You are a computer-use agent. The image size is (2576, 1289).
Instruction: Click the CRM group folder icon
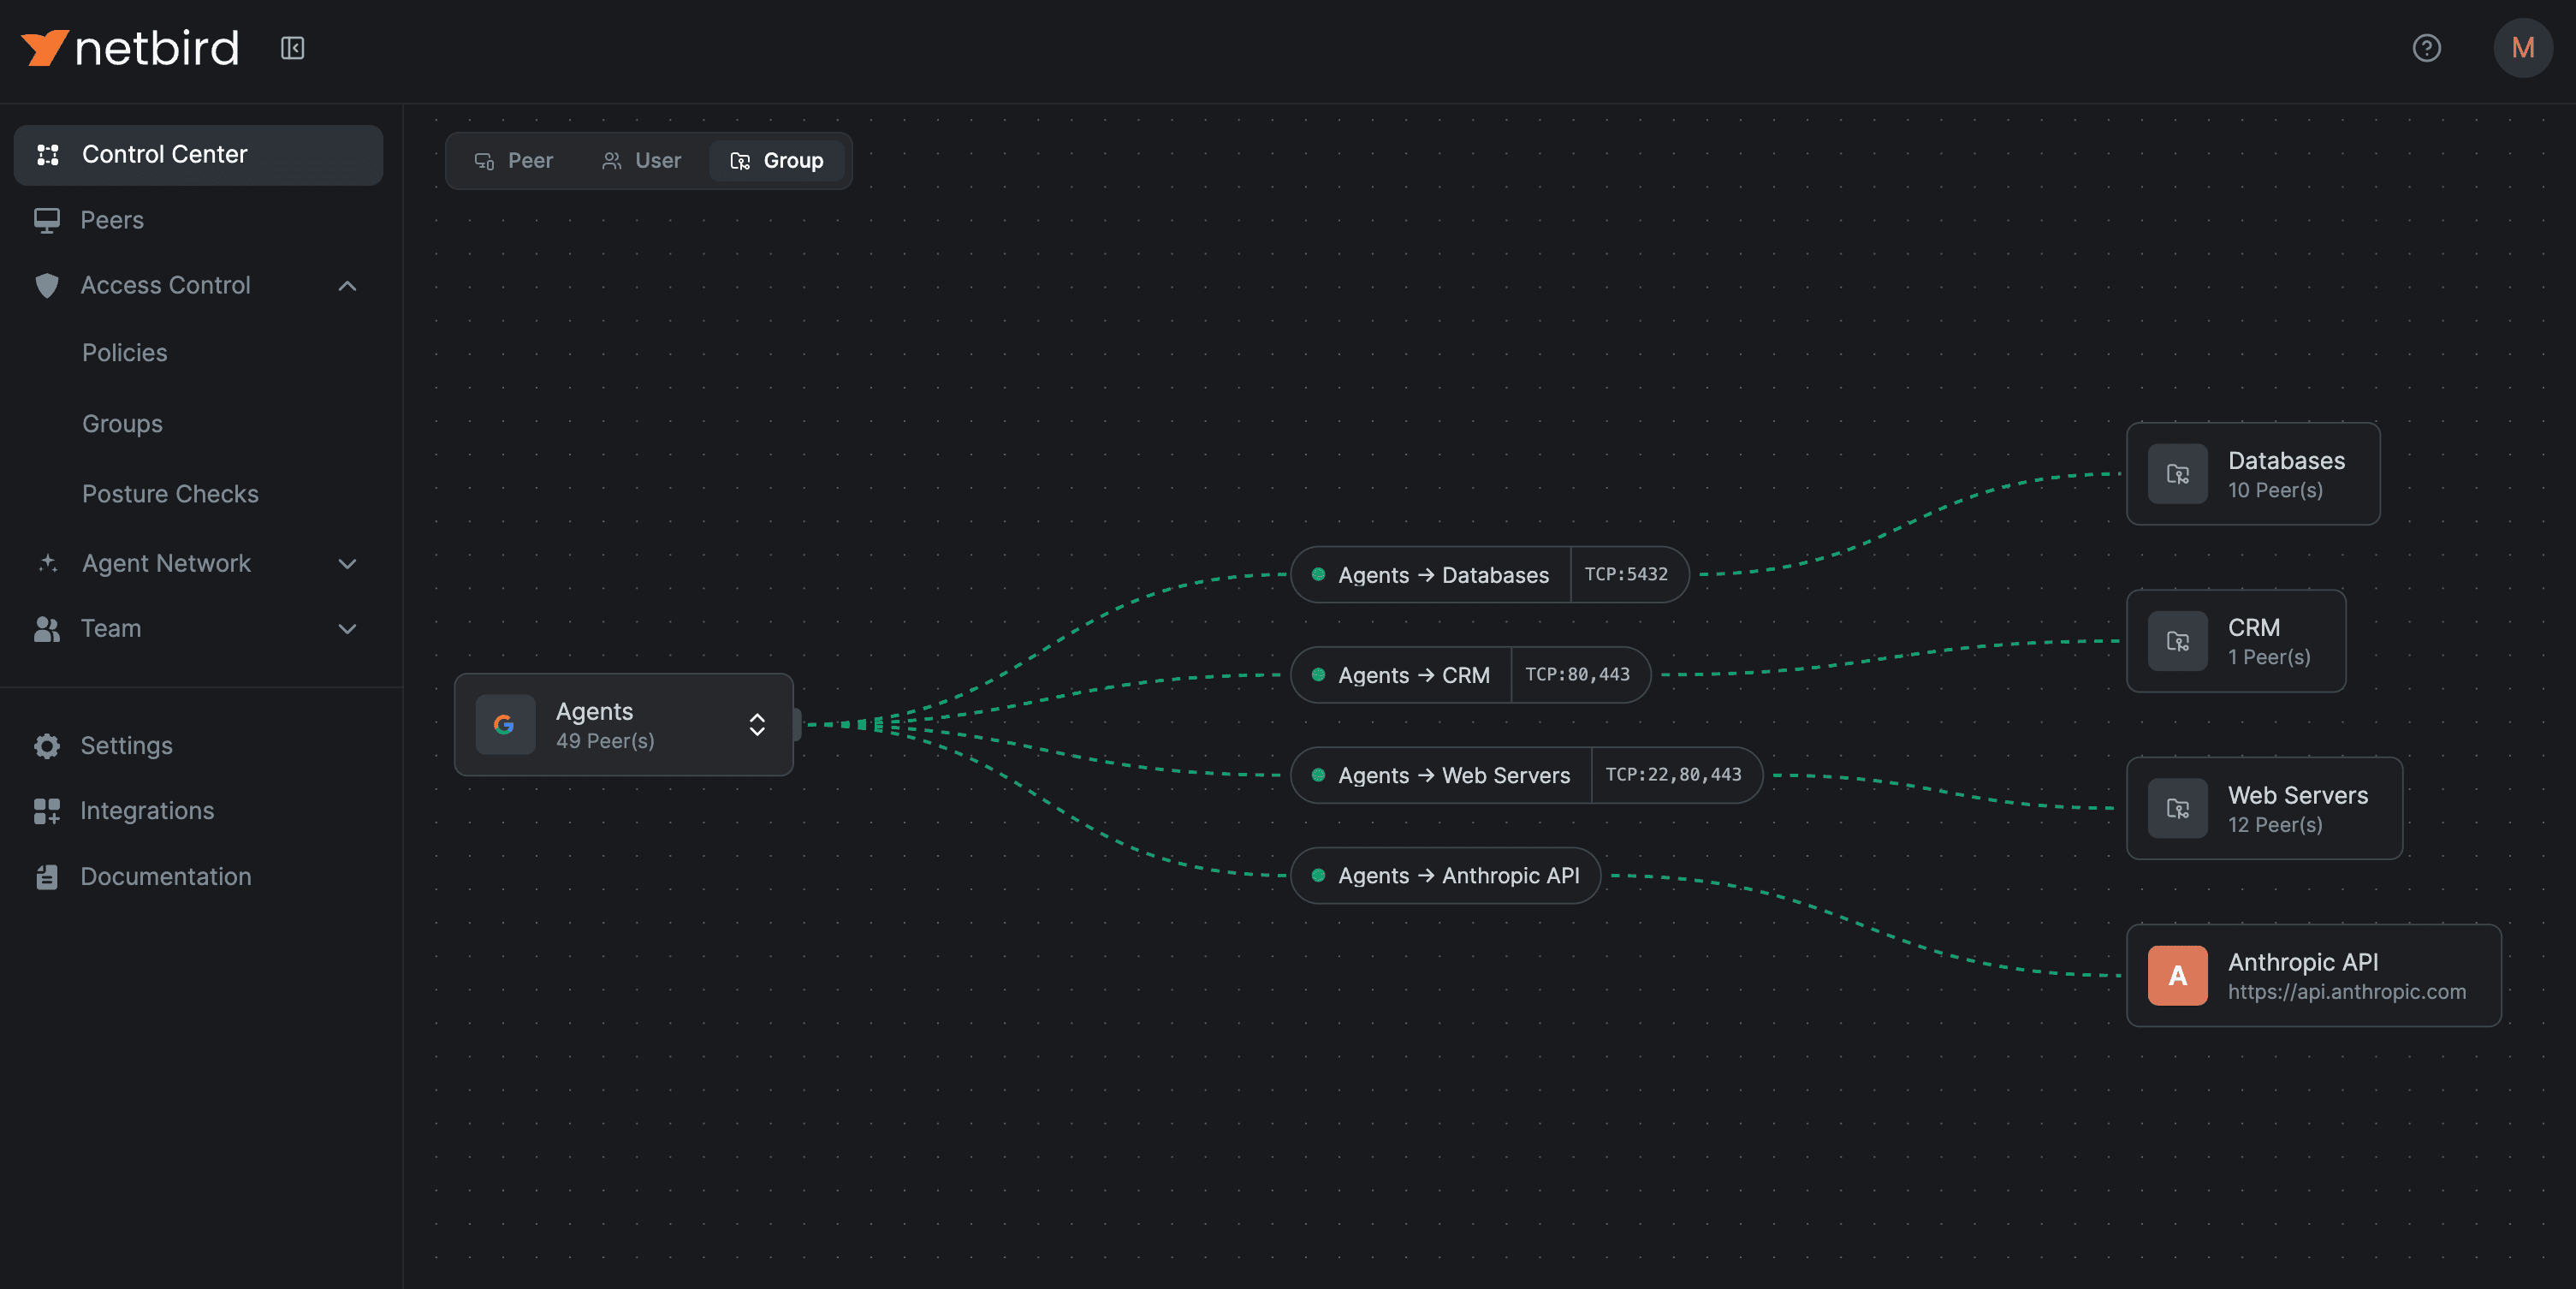[x=2177, y=641]
